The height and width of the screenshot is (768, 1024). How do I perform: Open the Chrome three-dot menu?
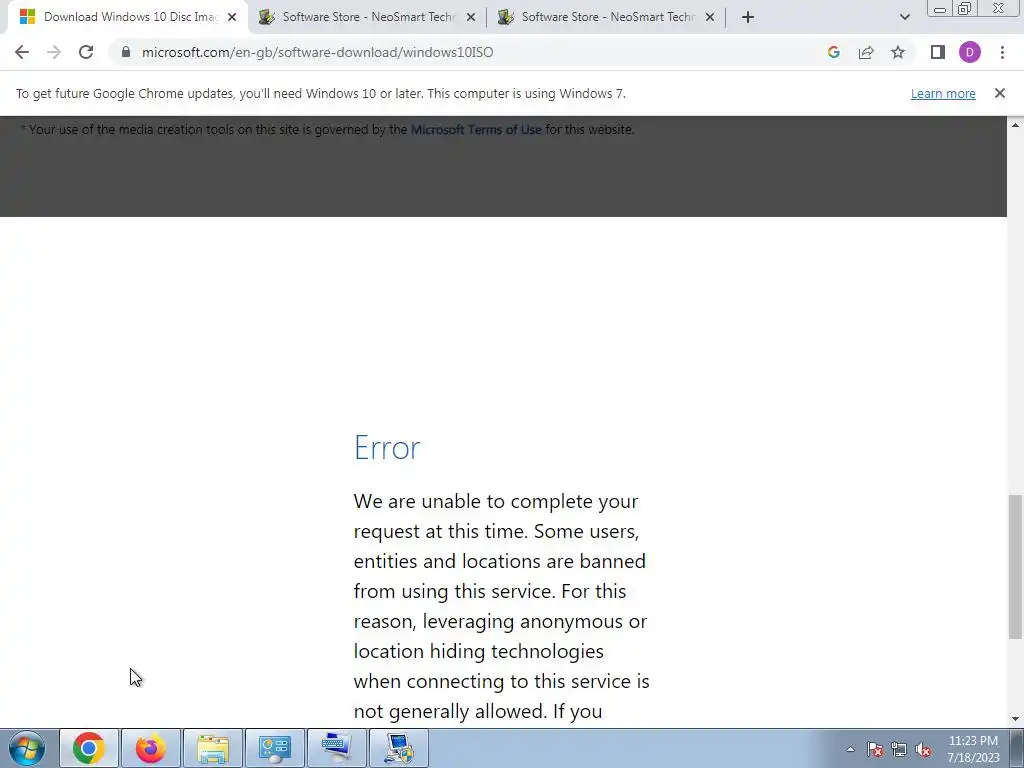1002,52
